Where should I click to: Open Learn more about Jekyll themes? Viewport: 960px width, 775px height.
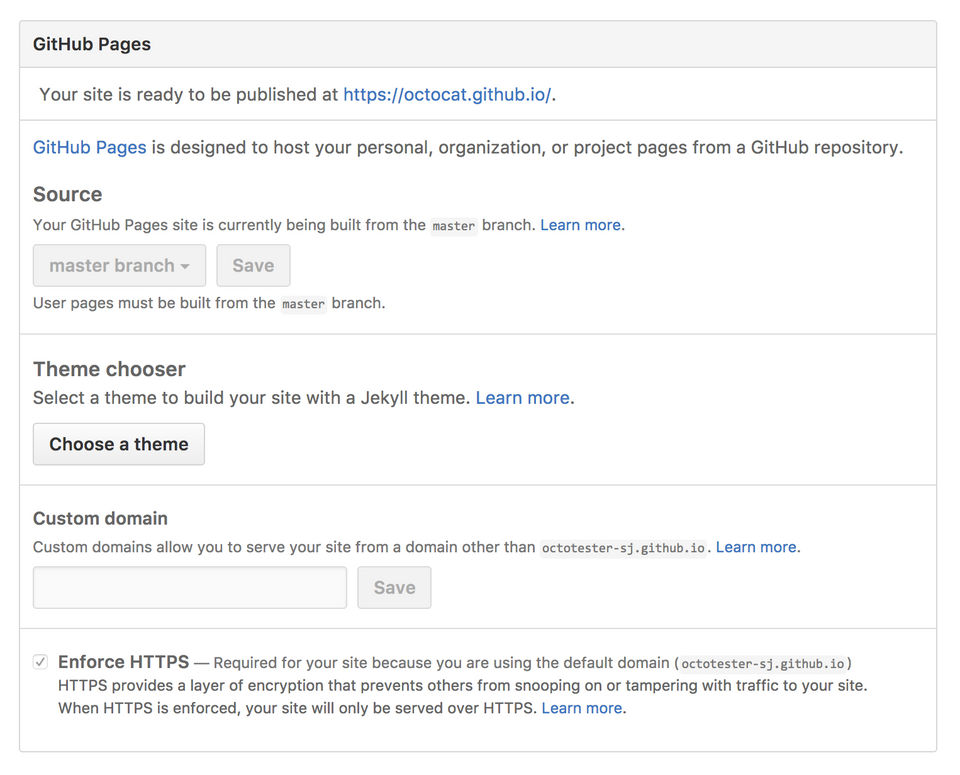pos(522,398)
